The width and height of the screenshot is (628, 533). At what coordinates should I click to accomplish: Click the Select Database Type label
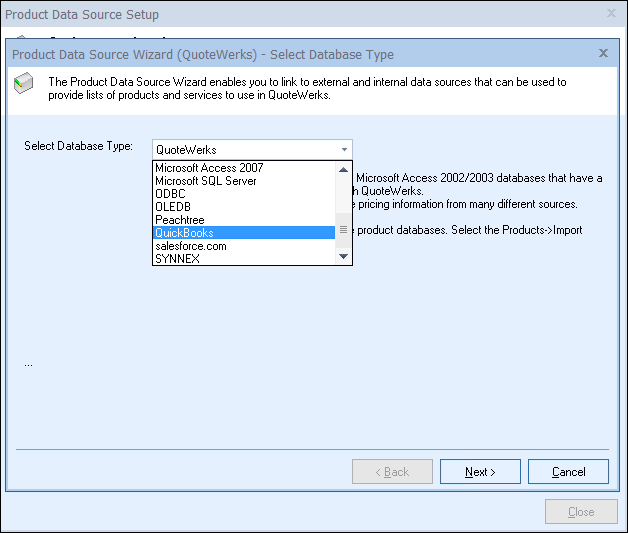[78, 147]
